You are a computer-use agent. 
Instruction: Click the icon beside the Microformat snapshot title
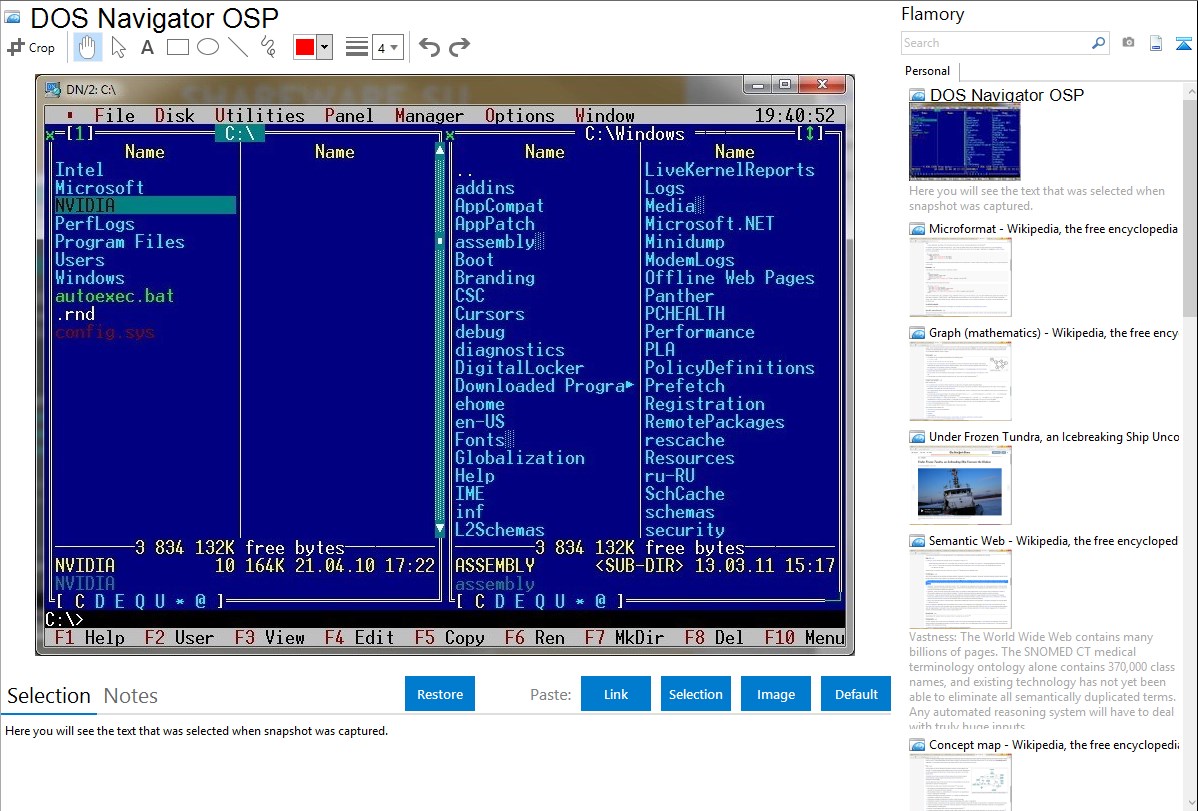[x=917, y=229]
